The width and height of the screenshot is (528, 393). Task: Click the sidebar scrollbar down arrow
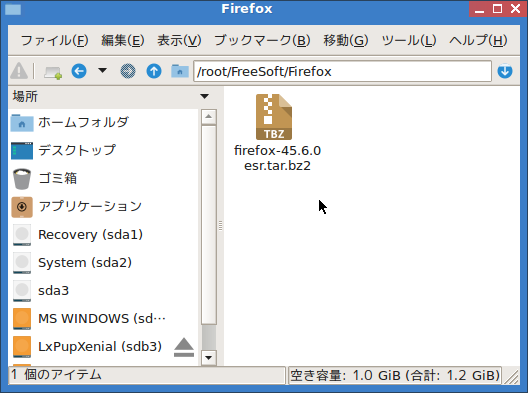coord(208,358)
